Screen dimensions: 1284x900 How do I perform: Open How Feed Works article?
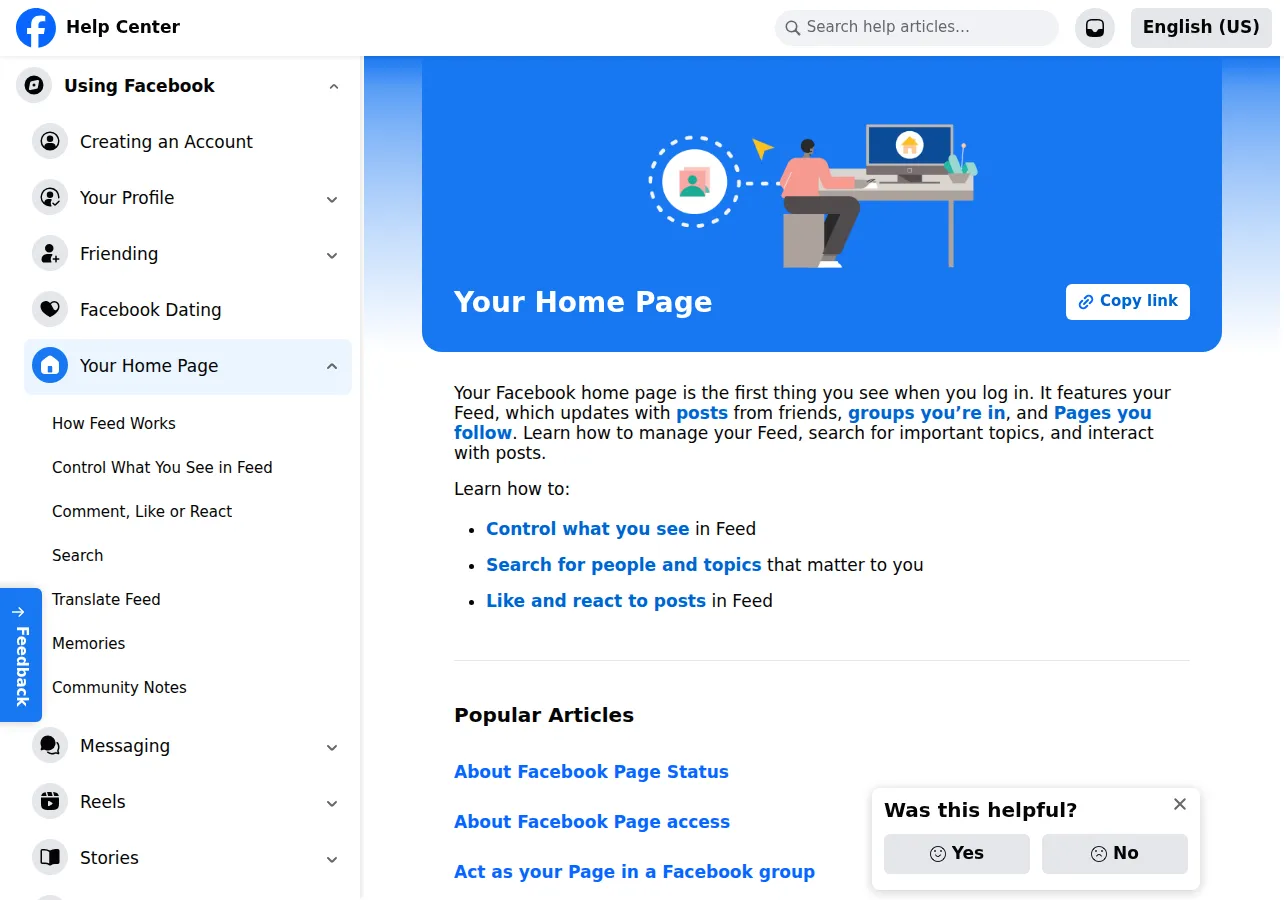(114, 424)
